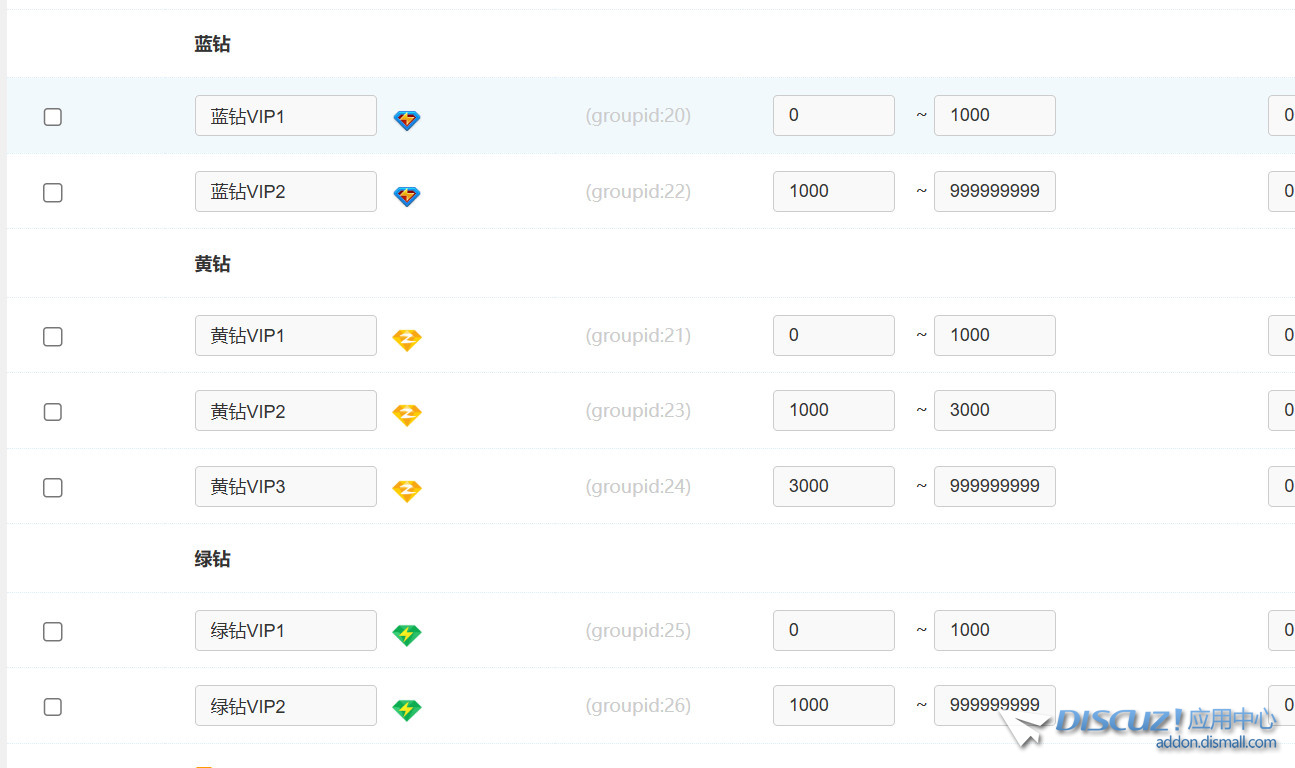Click the yellow diamond icon beside 黄钻VIP2
1295x768 pixels.
[x=407, y=415]
